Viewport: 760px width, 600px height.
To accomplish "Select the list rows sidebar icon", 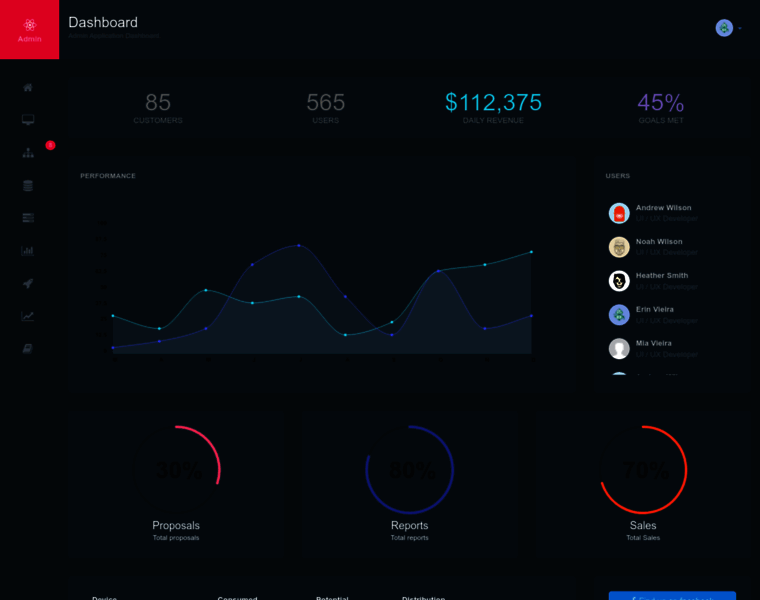I will click(x=28, y=218).
